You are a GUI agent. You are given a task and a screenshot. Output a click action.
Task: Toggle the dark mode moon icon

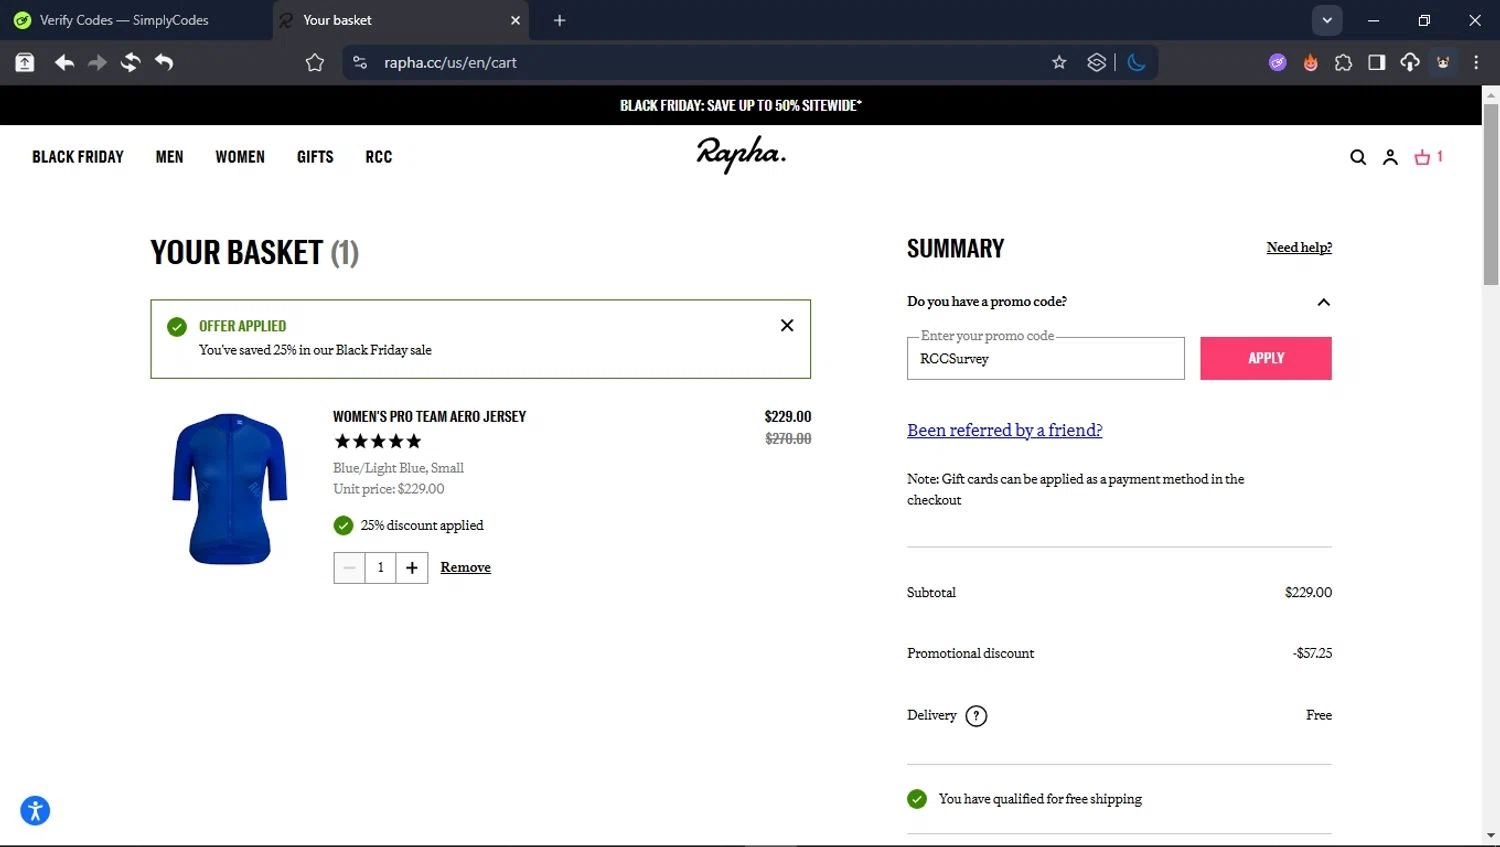coord(1136,62)
